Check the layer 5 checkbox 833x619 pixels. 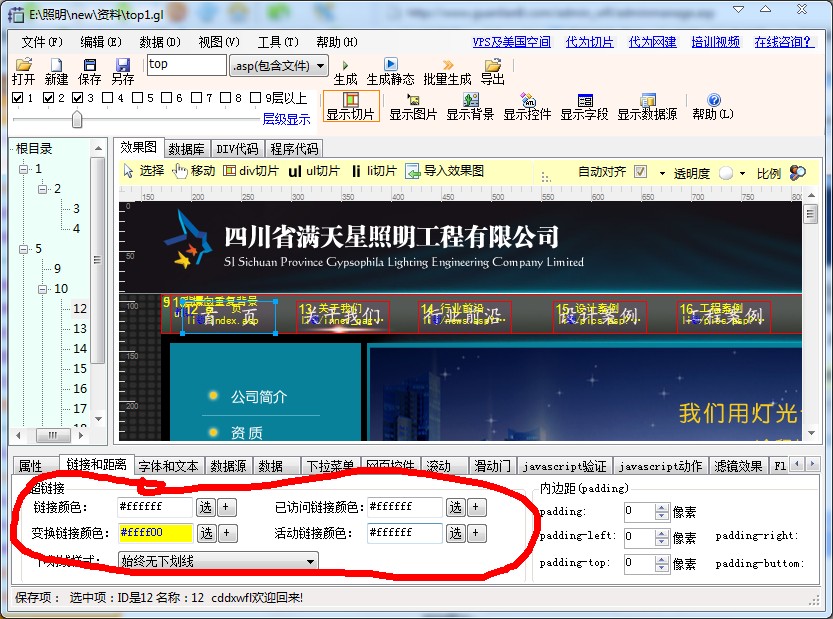pyautogui.click(x=137, y=98)
